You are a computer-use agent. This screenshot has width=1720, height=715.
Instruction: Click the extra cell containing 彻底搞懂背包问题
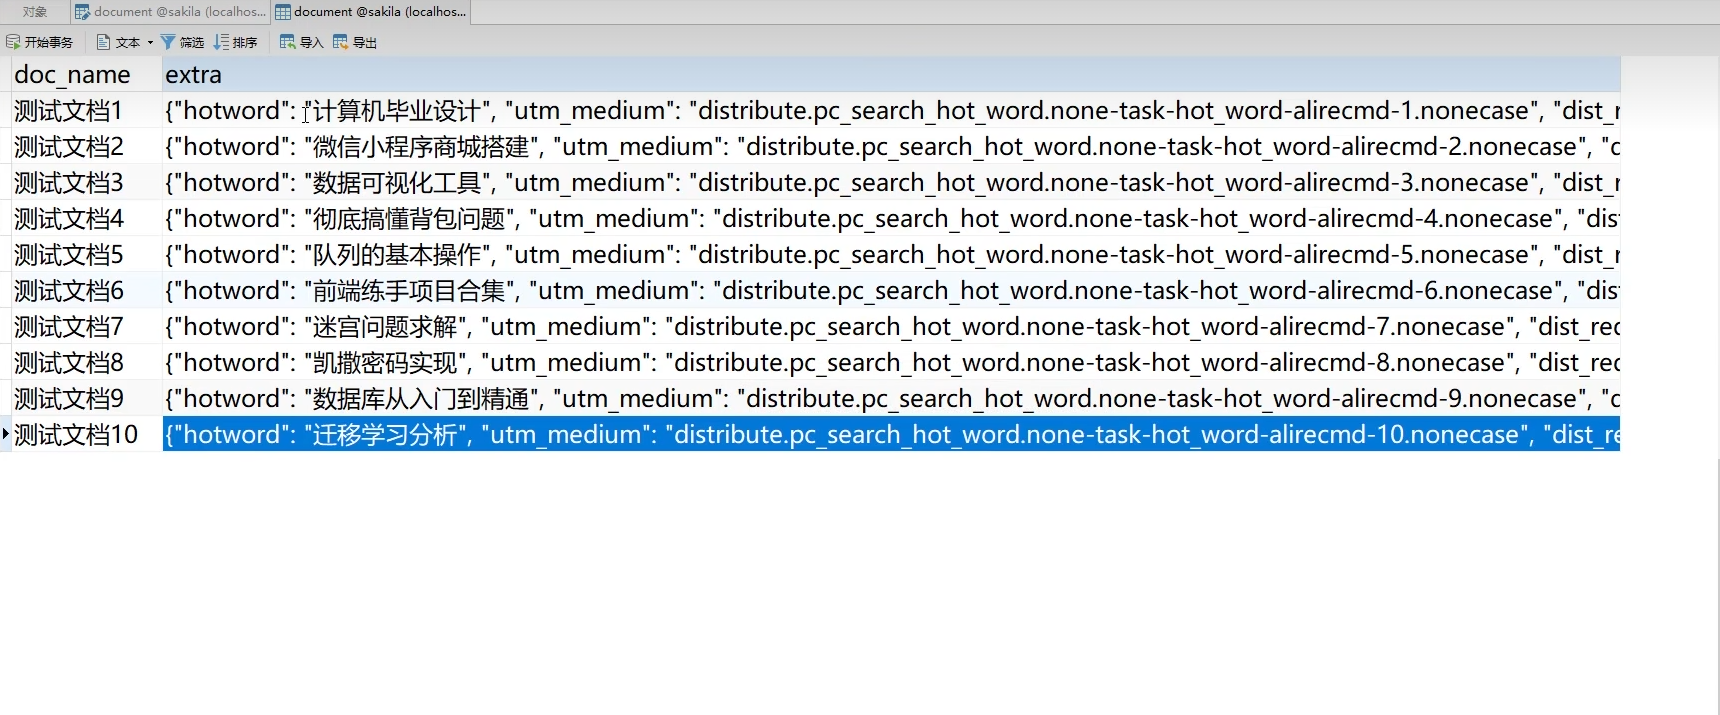[891, 219]
